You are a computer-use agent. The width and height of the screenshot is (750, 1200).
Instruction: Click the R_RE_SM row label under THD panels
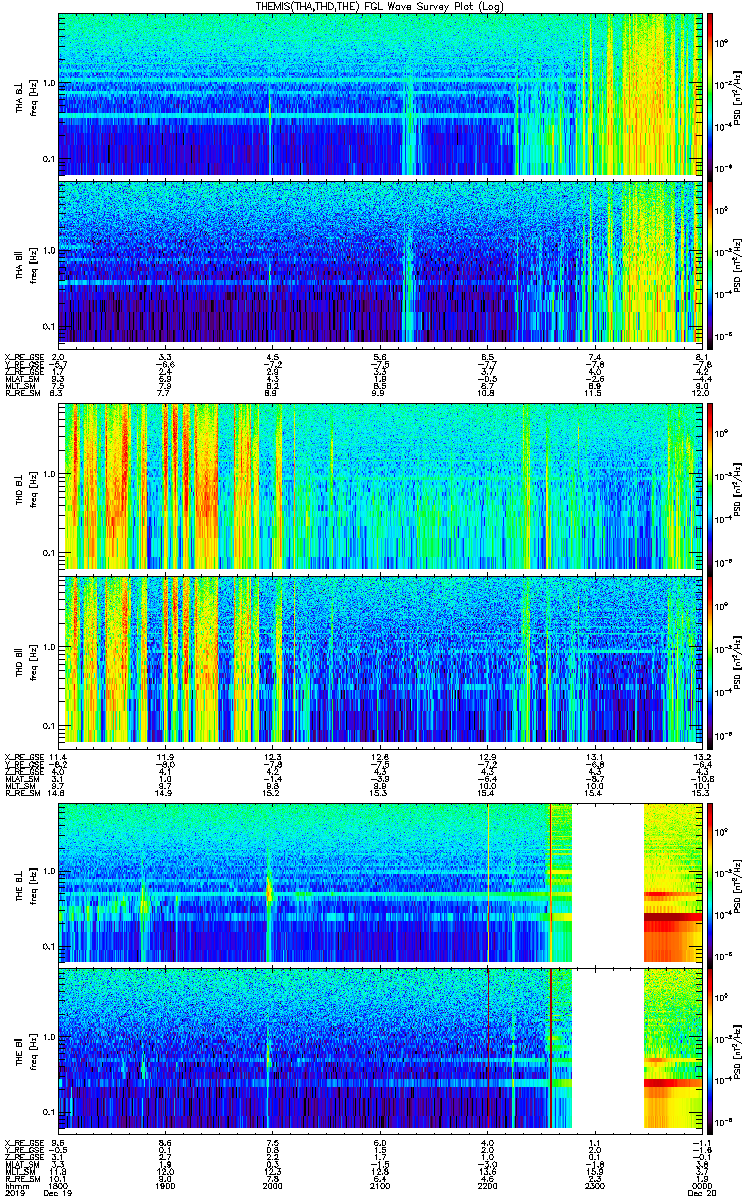[24, 795]
